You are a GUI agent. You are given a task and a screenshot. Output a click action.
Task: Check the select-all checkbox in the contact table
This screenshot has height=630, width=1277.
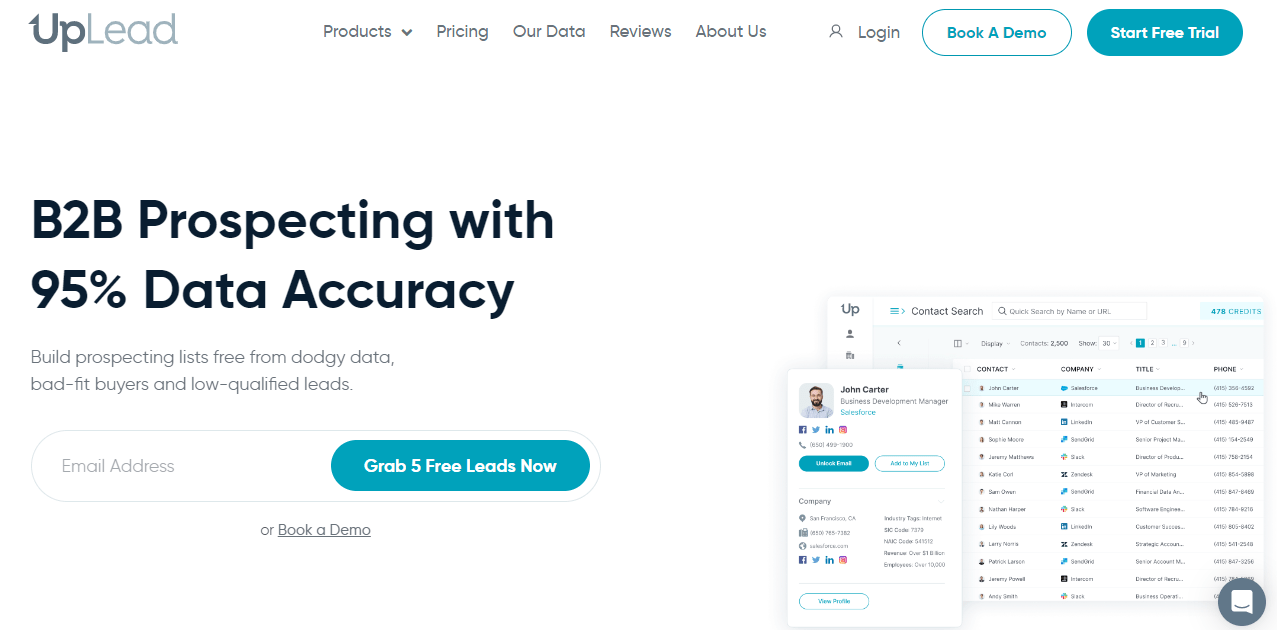(x=967, y=369)
